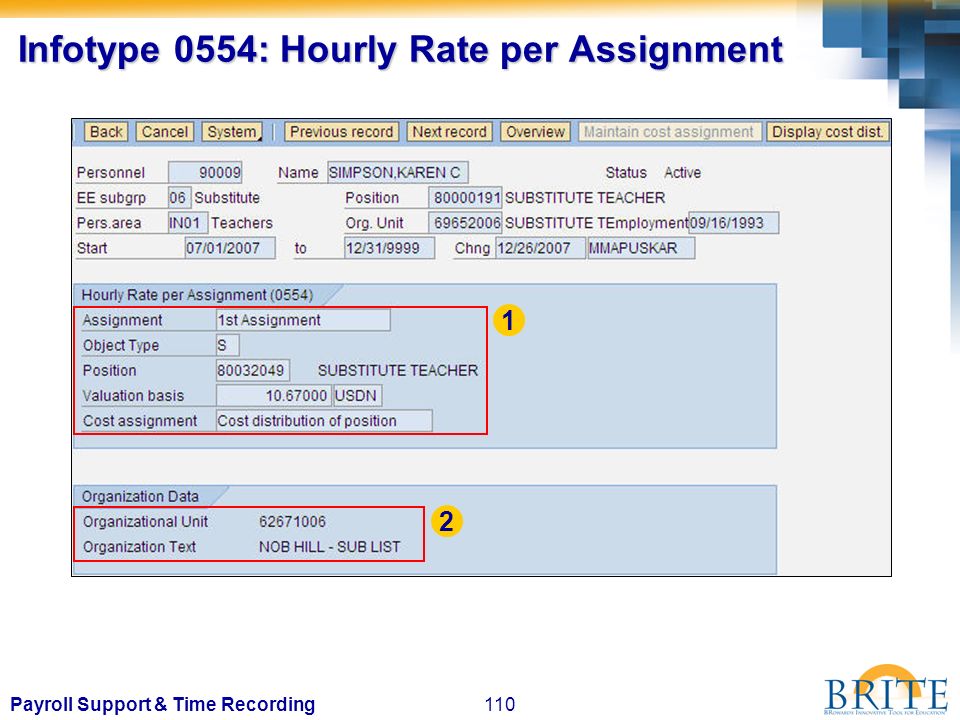960x720 pixels.
Task: Click the Back button
Action: coord(107,132)
